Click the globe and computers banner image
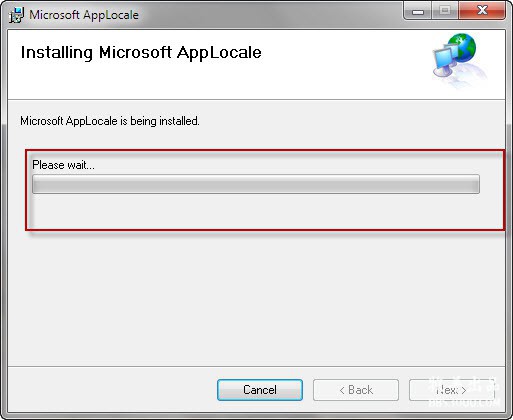The image size is (513, 420). [460, 60]
